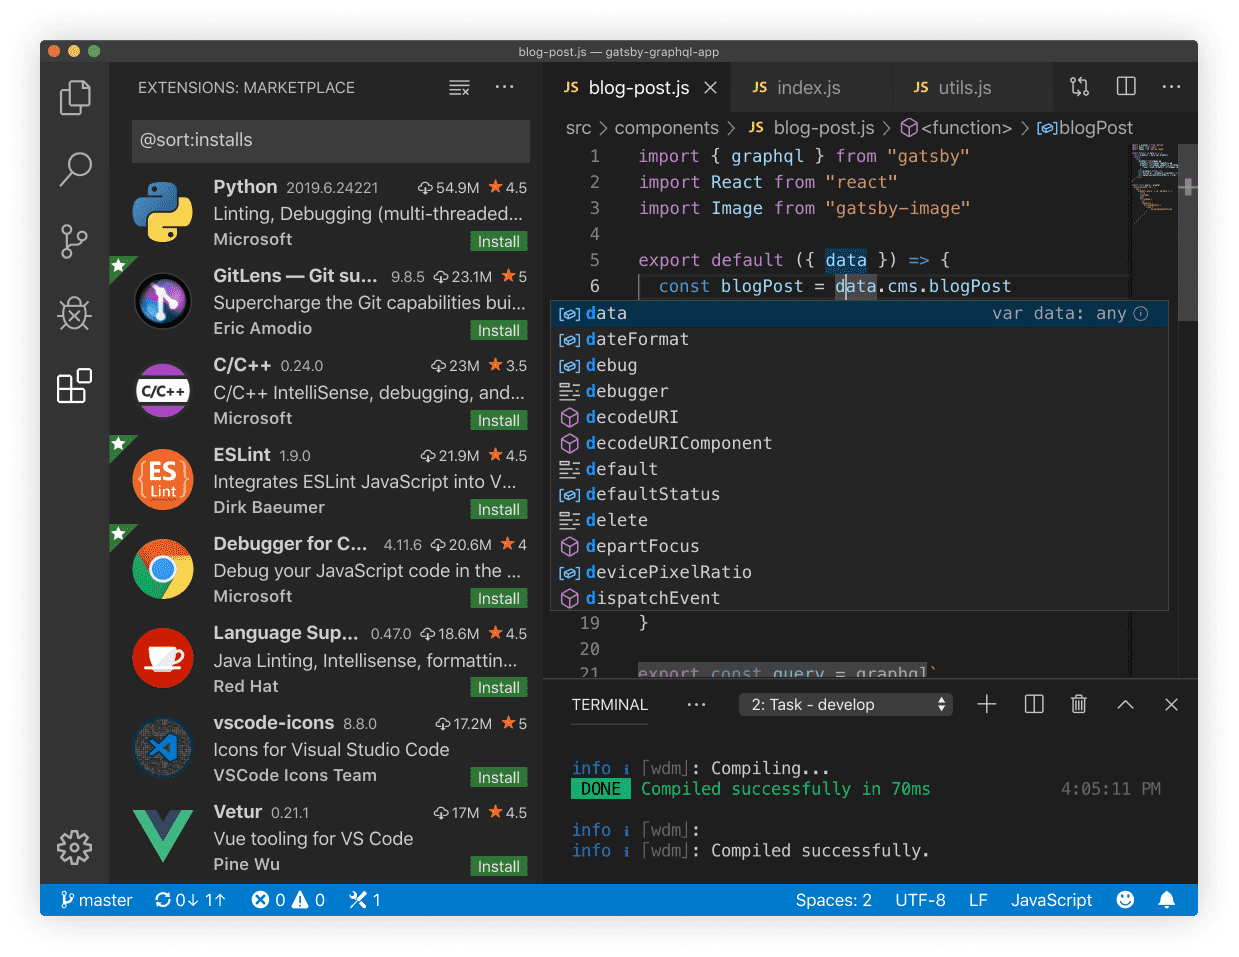This screenshot has width=1239, height=957.
Task: Choose 'devicePixelRatio' suggestion
Action: [x=859, y=572]
